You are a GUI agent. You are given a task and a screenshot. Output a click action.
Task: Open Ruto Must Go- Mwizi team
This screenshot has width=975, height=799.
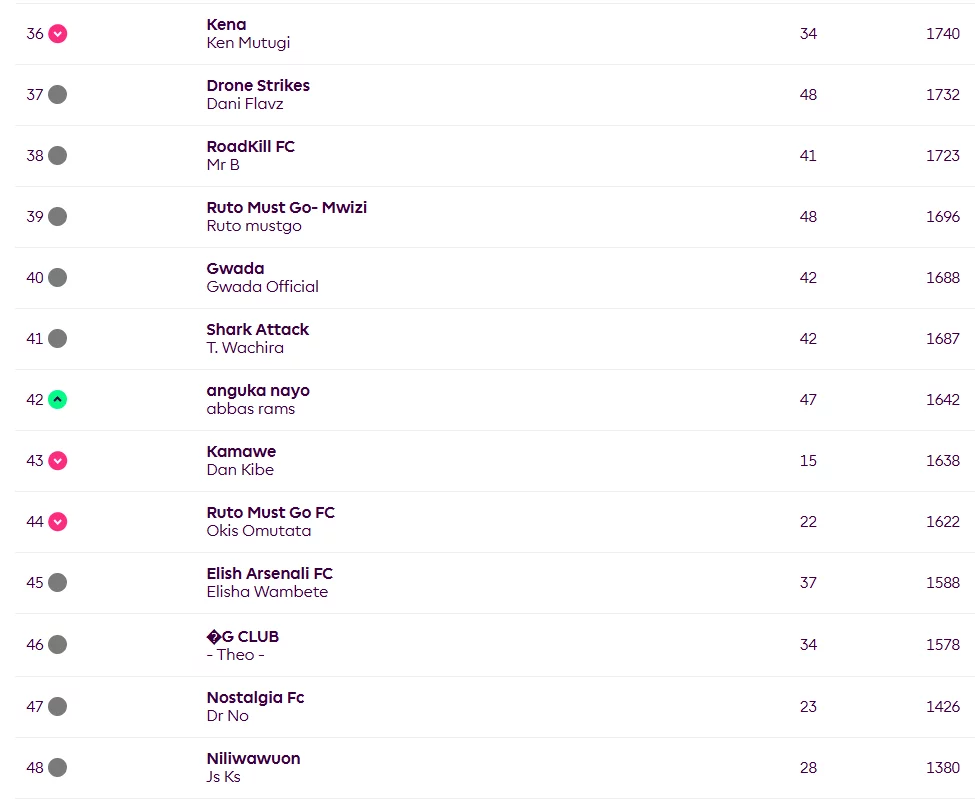tap(286, 208)
